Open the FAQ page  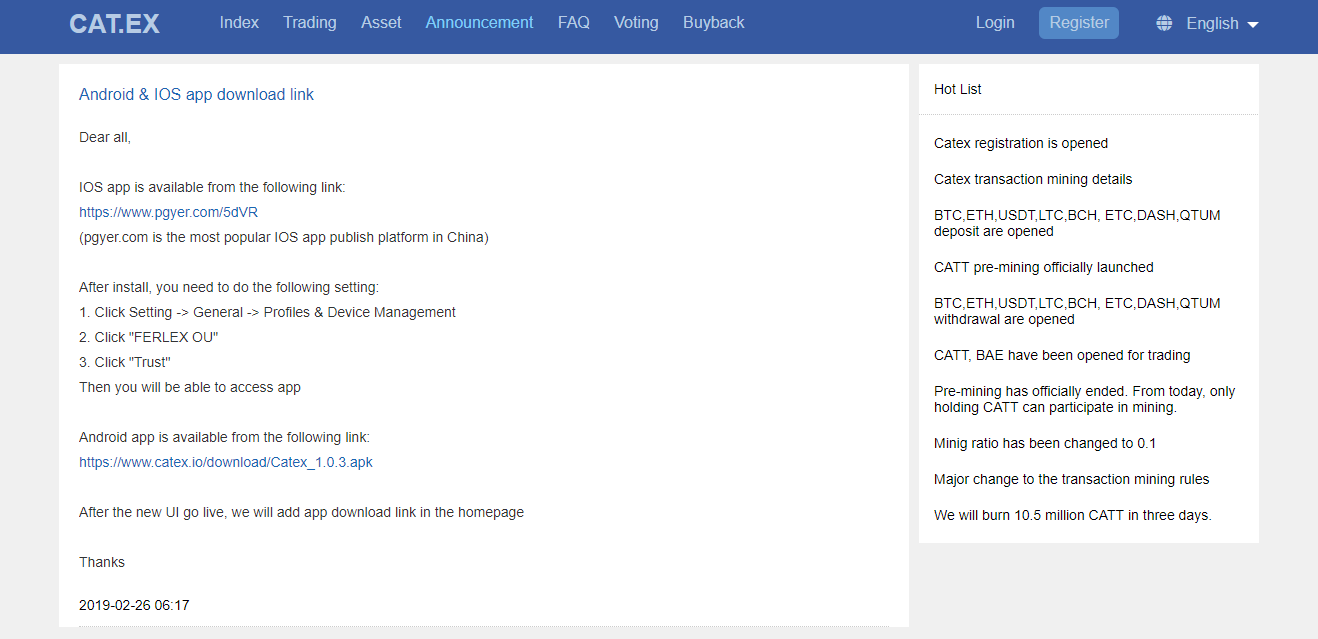point(574,22)
